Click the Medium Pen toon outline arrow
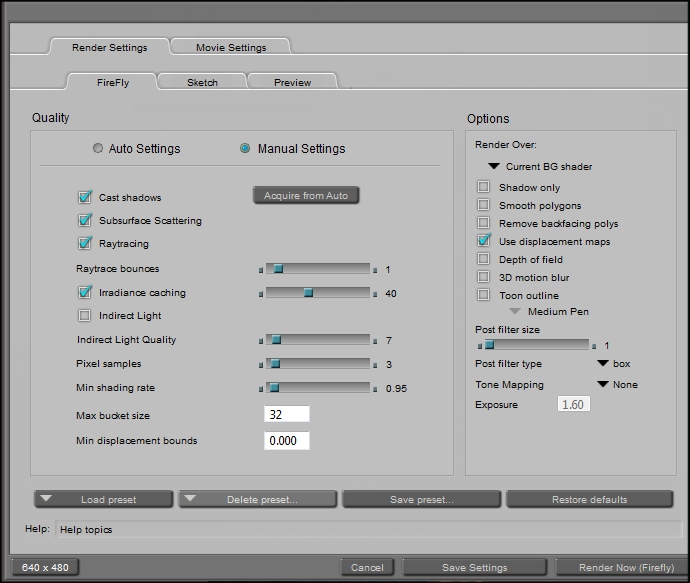 coord(515,312)
